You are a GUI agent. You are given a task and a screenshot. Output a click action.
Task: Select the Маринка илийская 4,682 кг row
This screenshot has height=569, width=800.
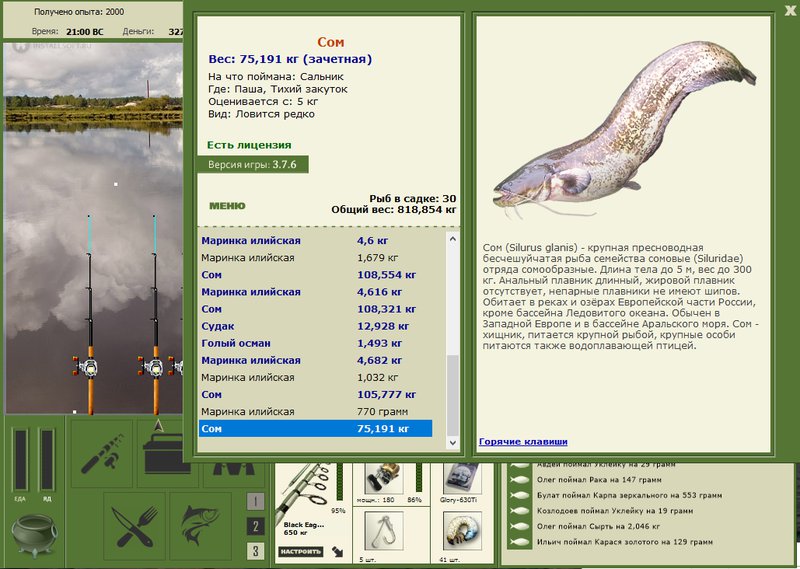point(315,360)
